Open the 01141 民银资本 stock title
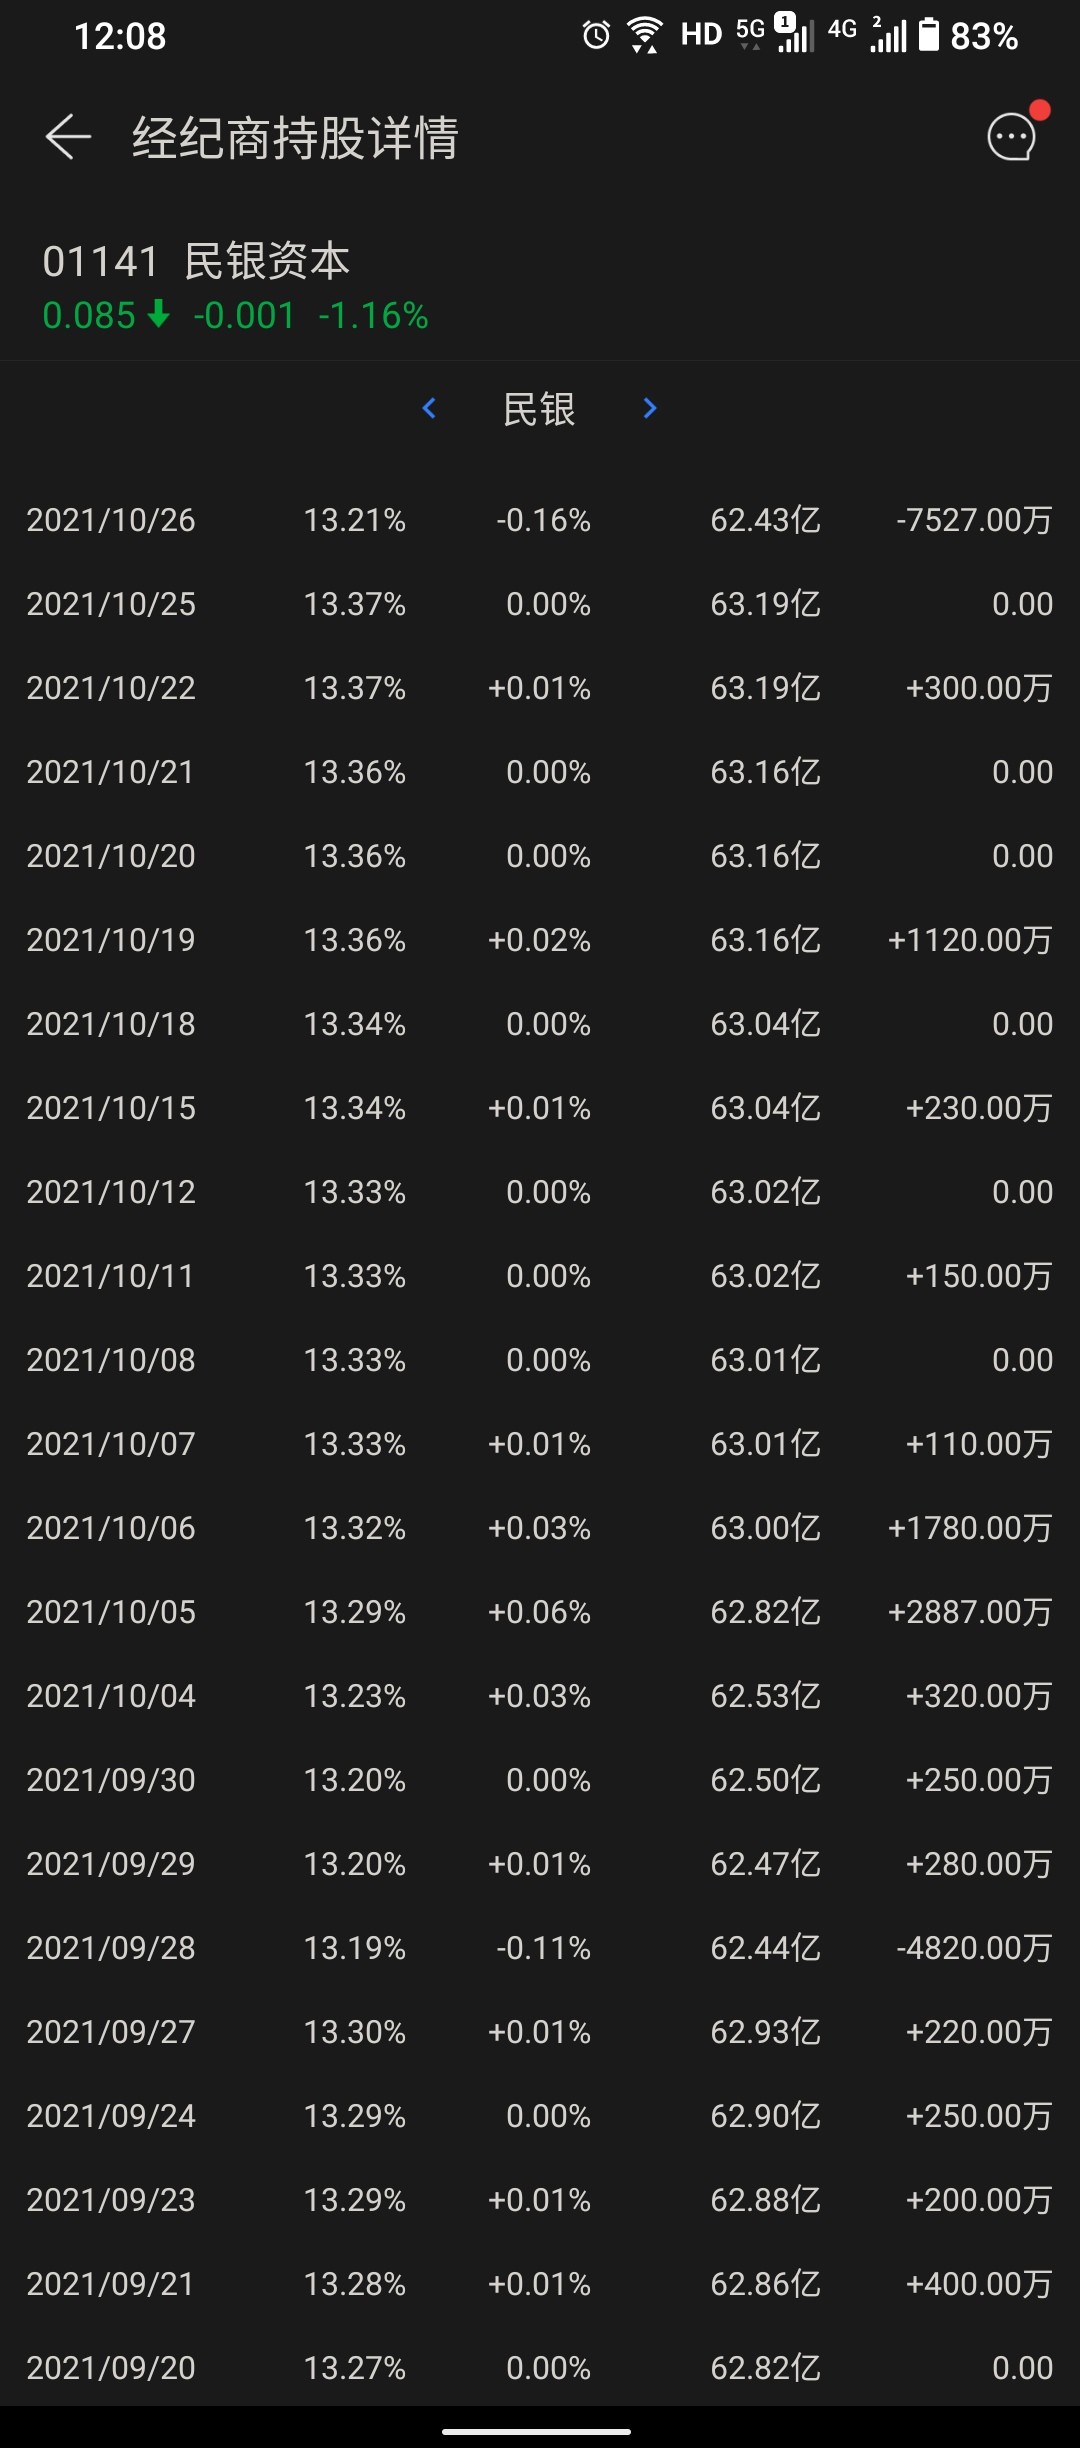Screen dimensions: 1080x2448 pyautogui.click(x=196, y=262)
